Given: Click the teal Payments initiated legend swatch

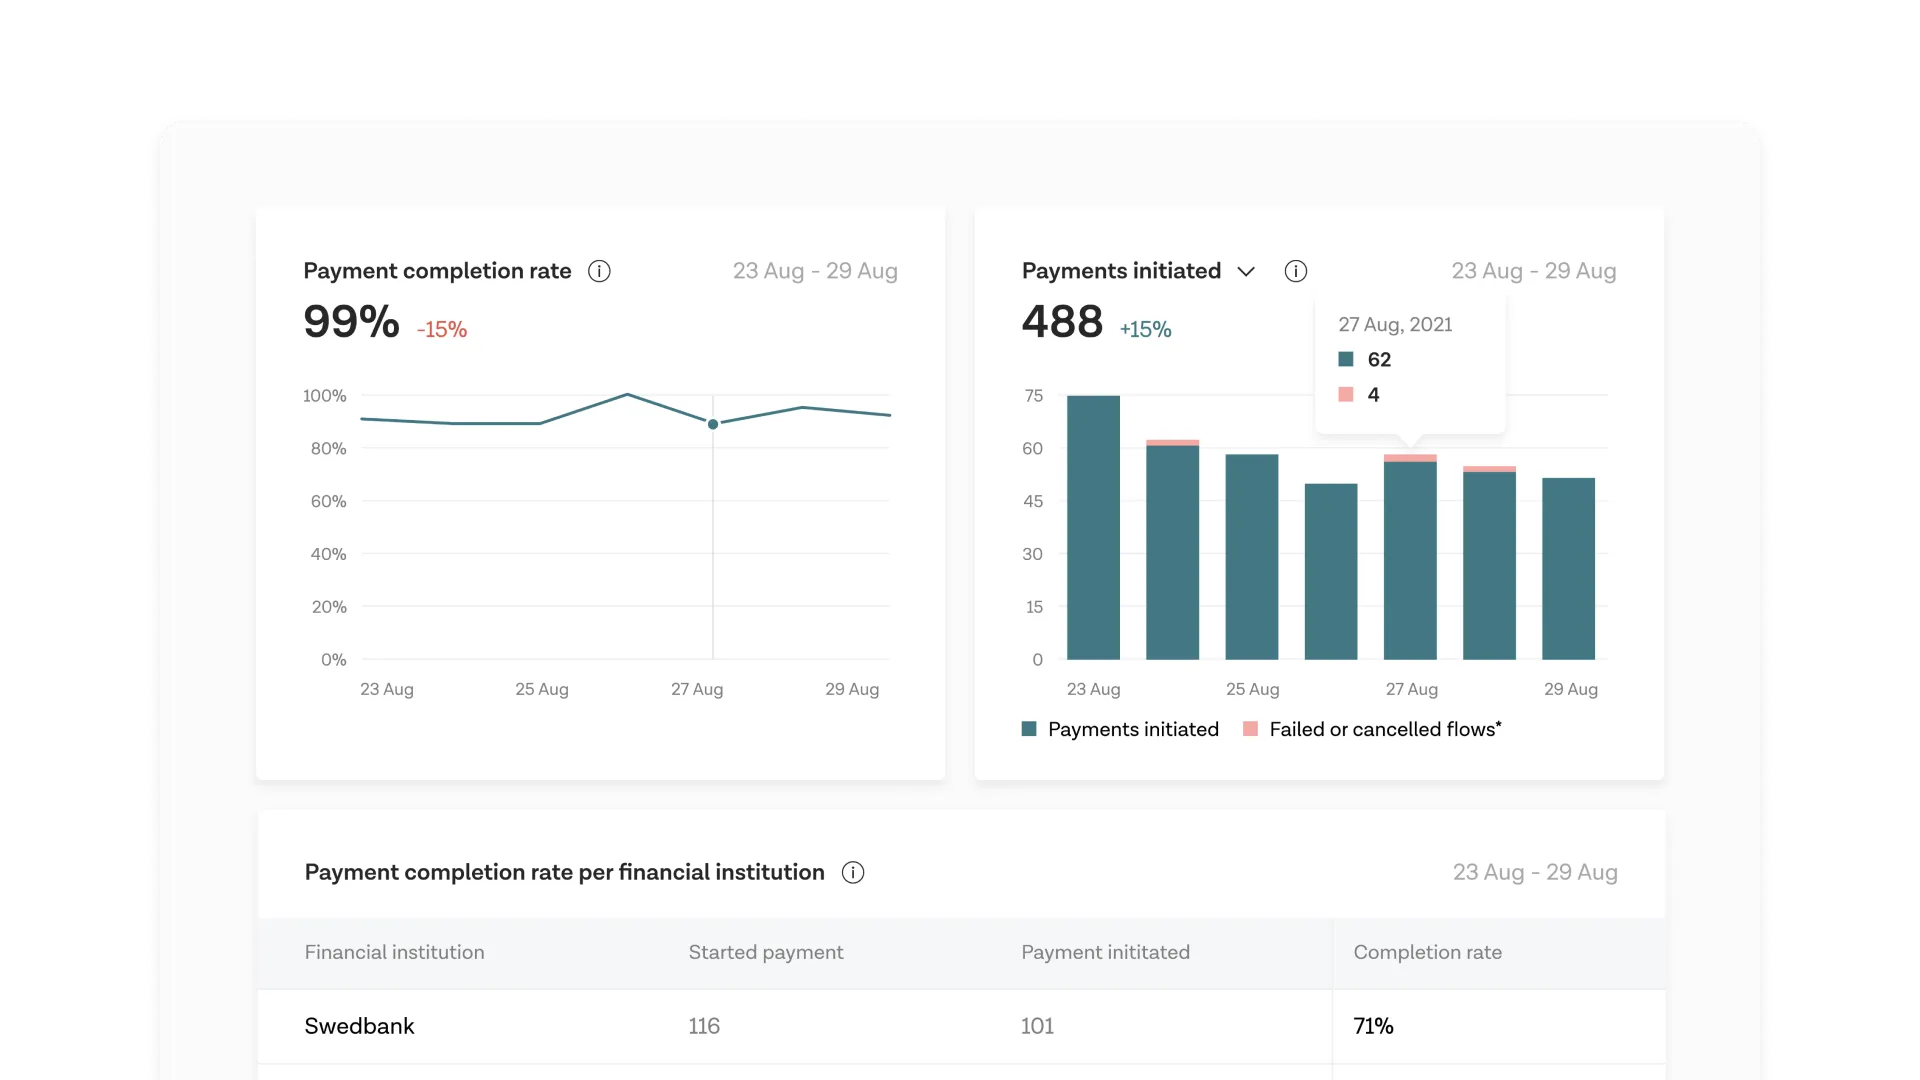Looking at the screenshot, I should point(1029,729).
